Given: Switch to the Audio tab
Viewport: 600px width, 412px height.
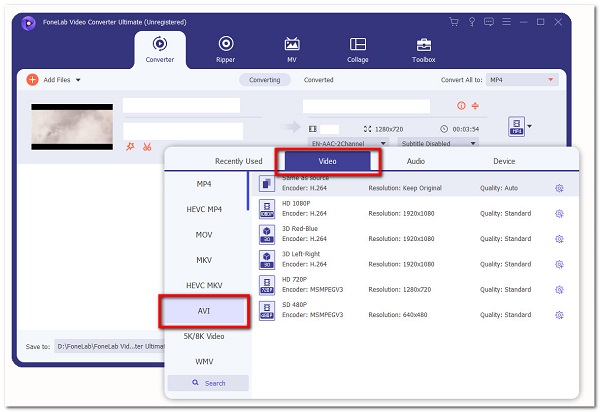Looking at the screenshot, I should (x=416, y=161).
